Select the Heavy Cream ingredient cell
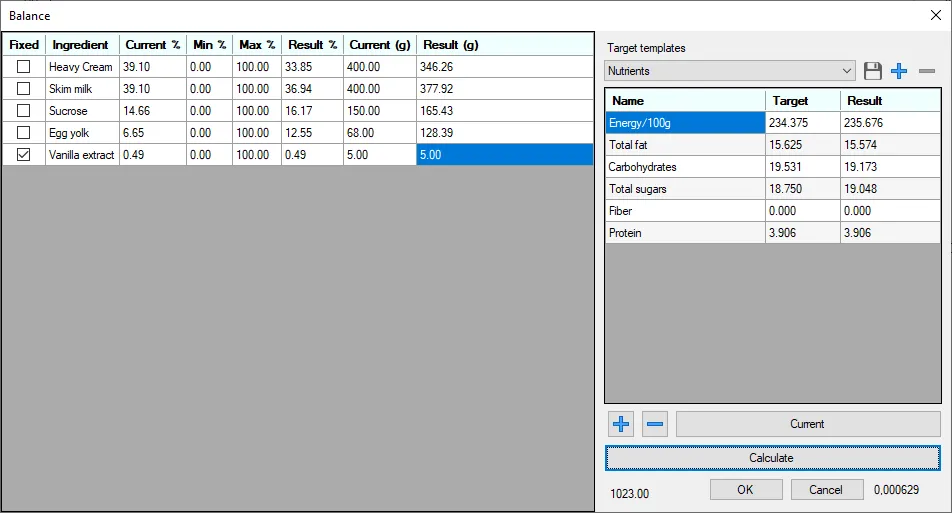The width and height of the screenshot is (952, 513). [x=82, y=67]
